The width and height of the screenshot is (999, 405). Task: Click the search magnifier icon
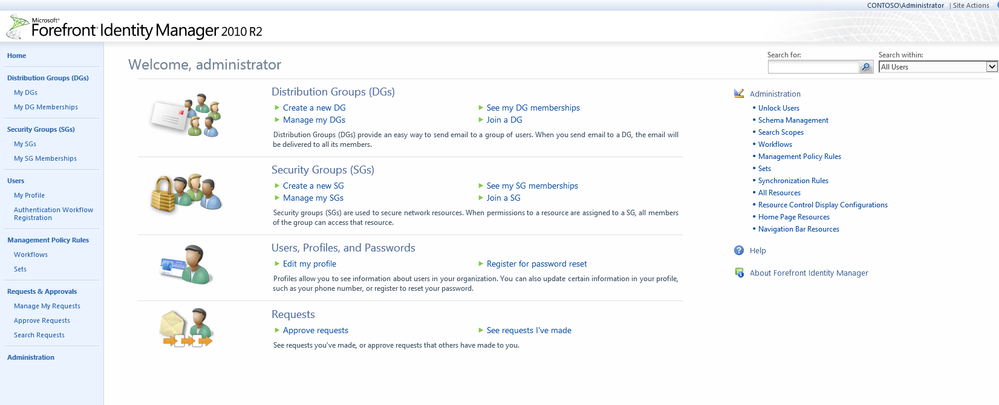click(x=866, y=67)
